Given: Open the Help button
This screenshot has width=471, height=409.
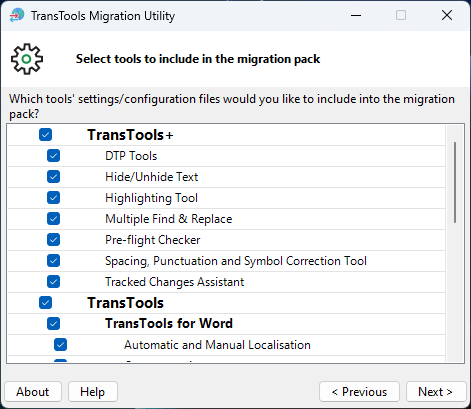Looking at the screenshot, I should (93, 392).
